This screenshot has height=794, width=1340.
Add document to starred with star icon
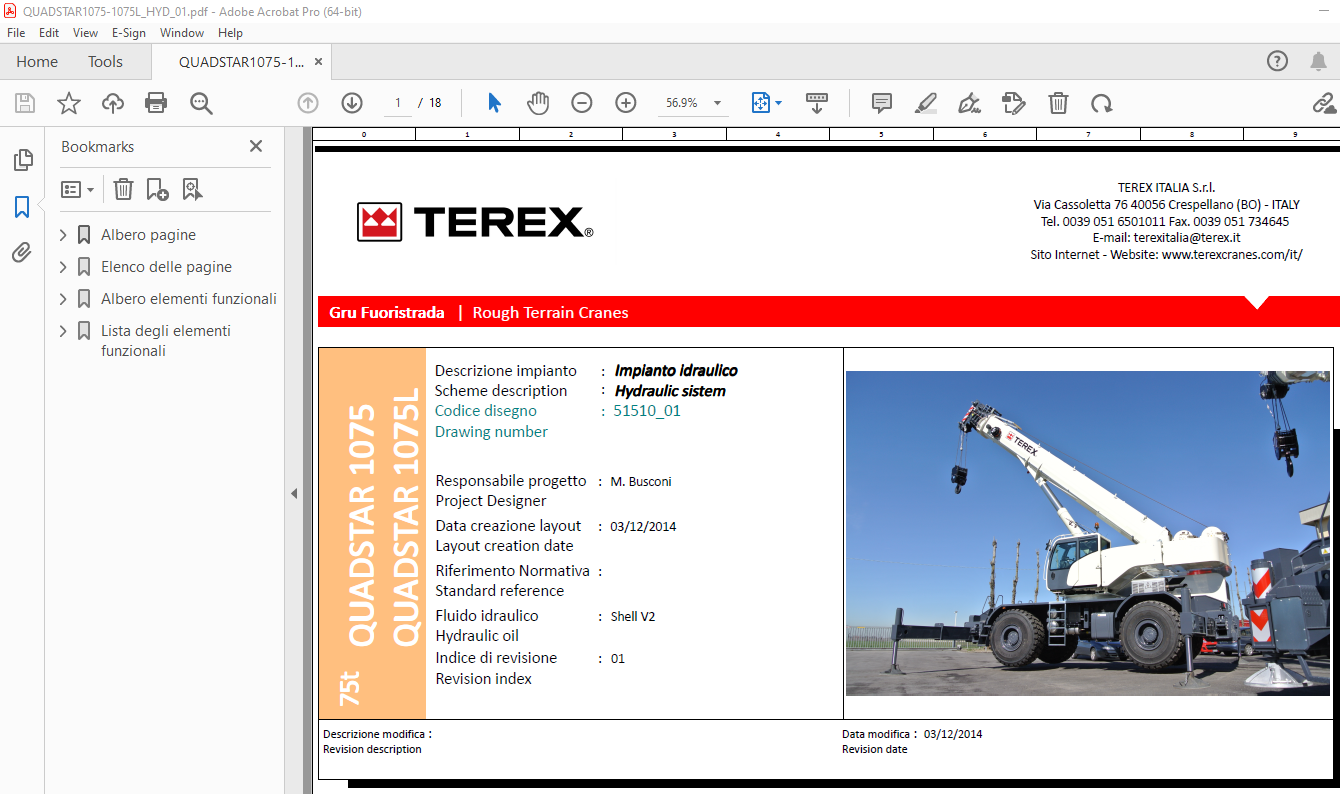(x=68, y=103)
